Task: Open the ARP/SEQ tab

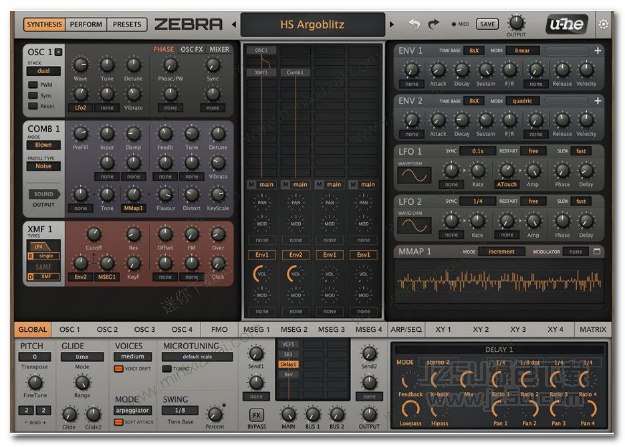Action: tap(406, 329)
